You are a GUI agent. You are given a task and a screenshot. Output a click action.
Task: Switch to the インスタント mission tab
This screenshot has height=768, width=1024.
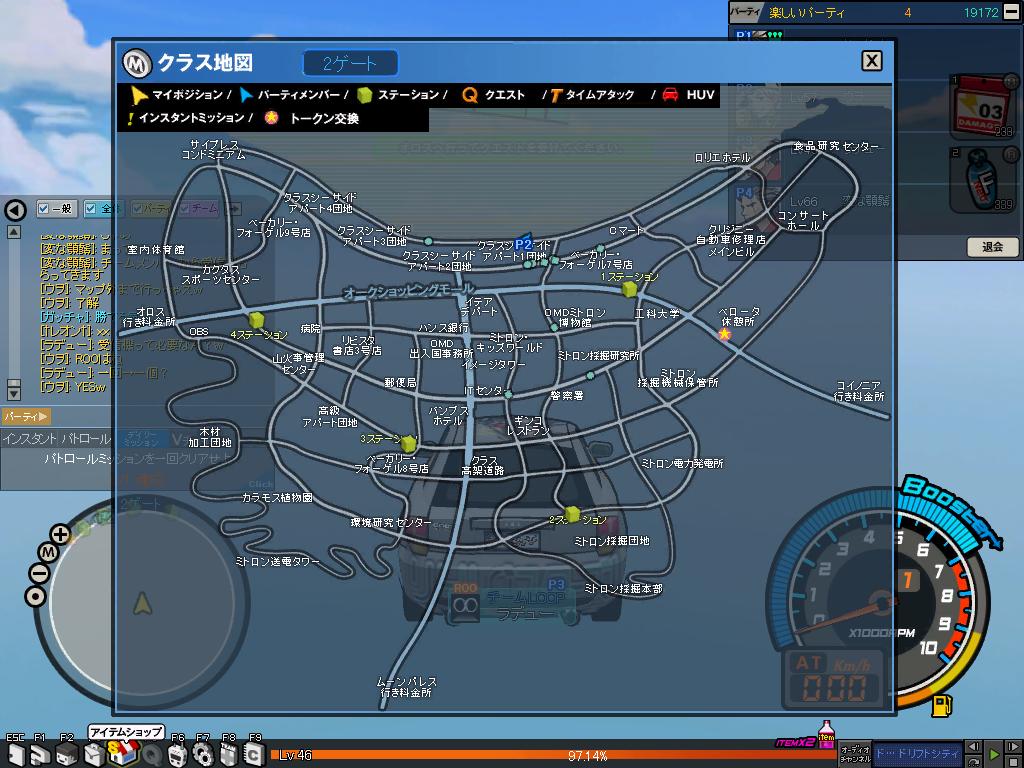click(x=29, y=438)
